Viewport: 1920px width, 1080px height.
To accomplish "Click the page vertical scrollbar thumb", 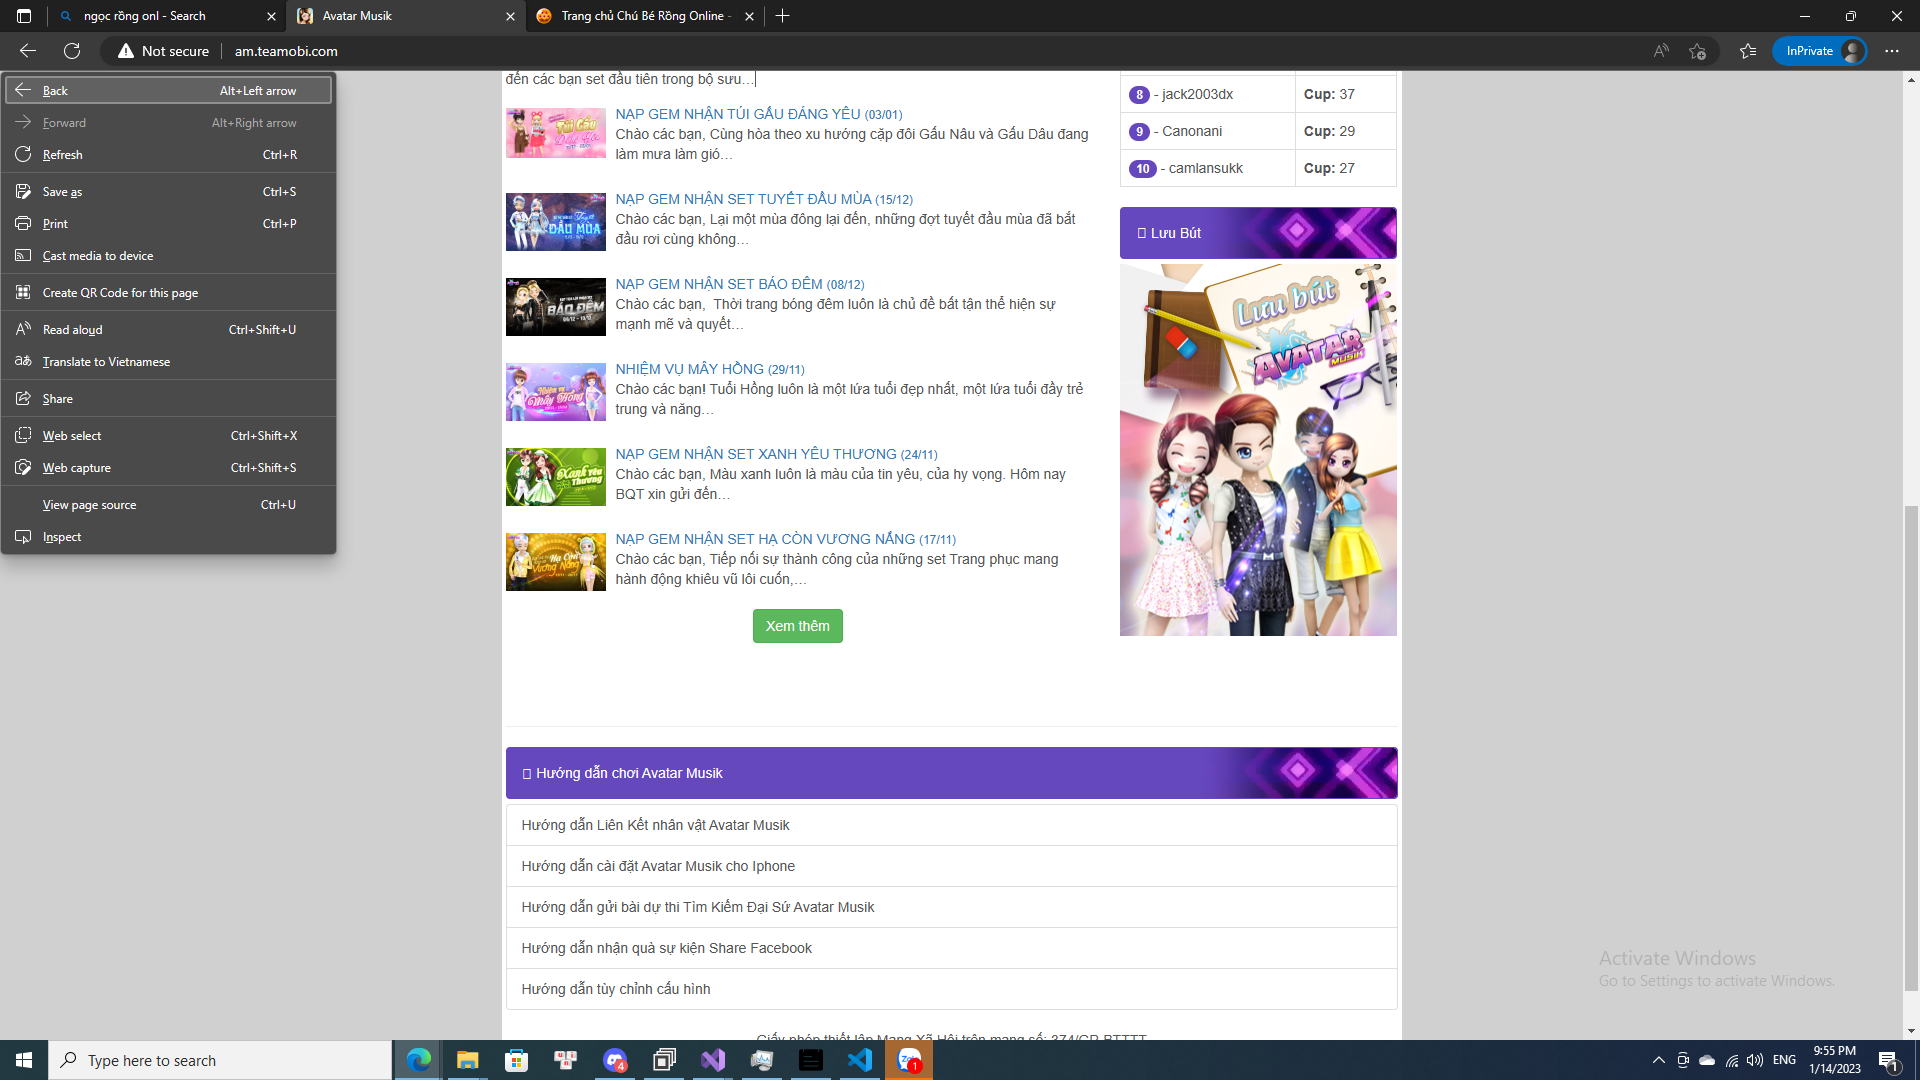I will pos(1911,750).
